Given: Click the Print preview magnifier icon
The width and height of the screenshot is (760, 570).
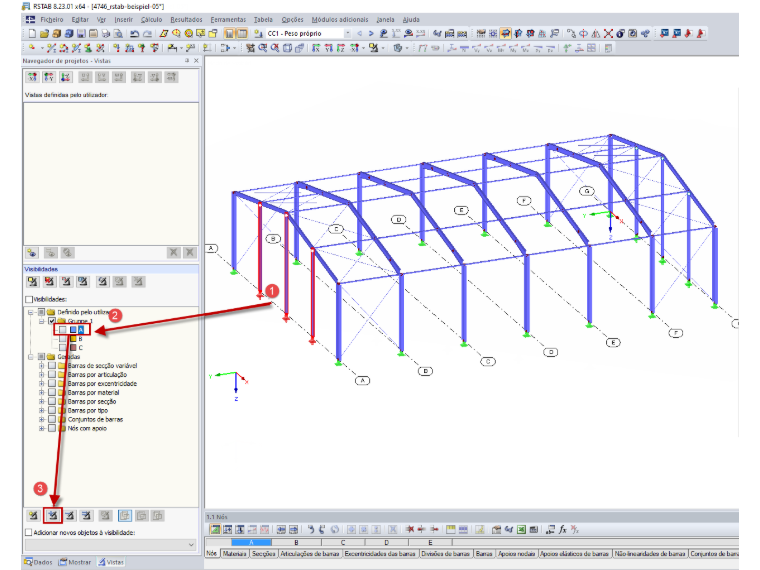Looking at the screenshot, I should 118,33.
